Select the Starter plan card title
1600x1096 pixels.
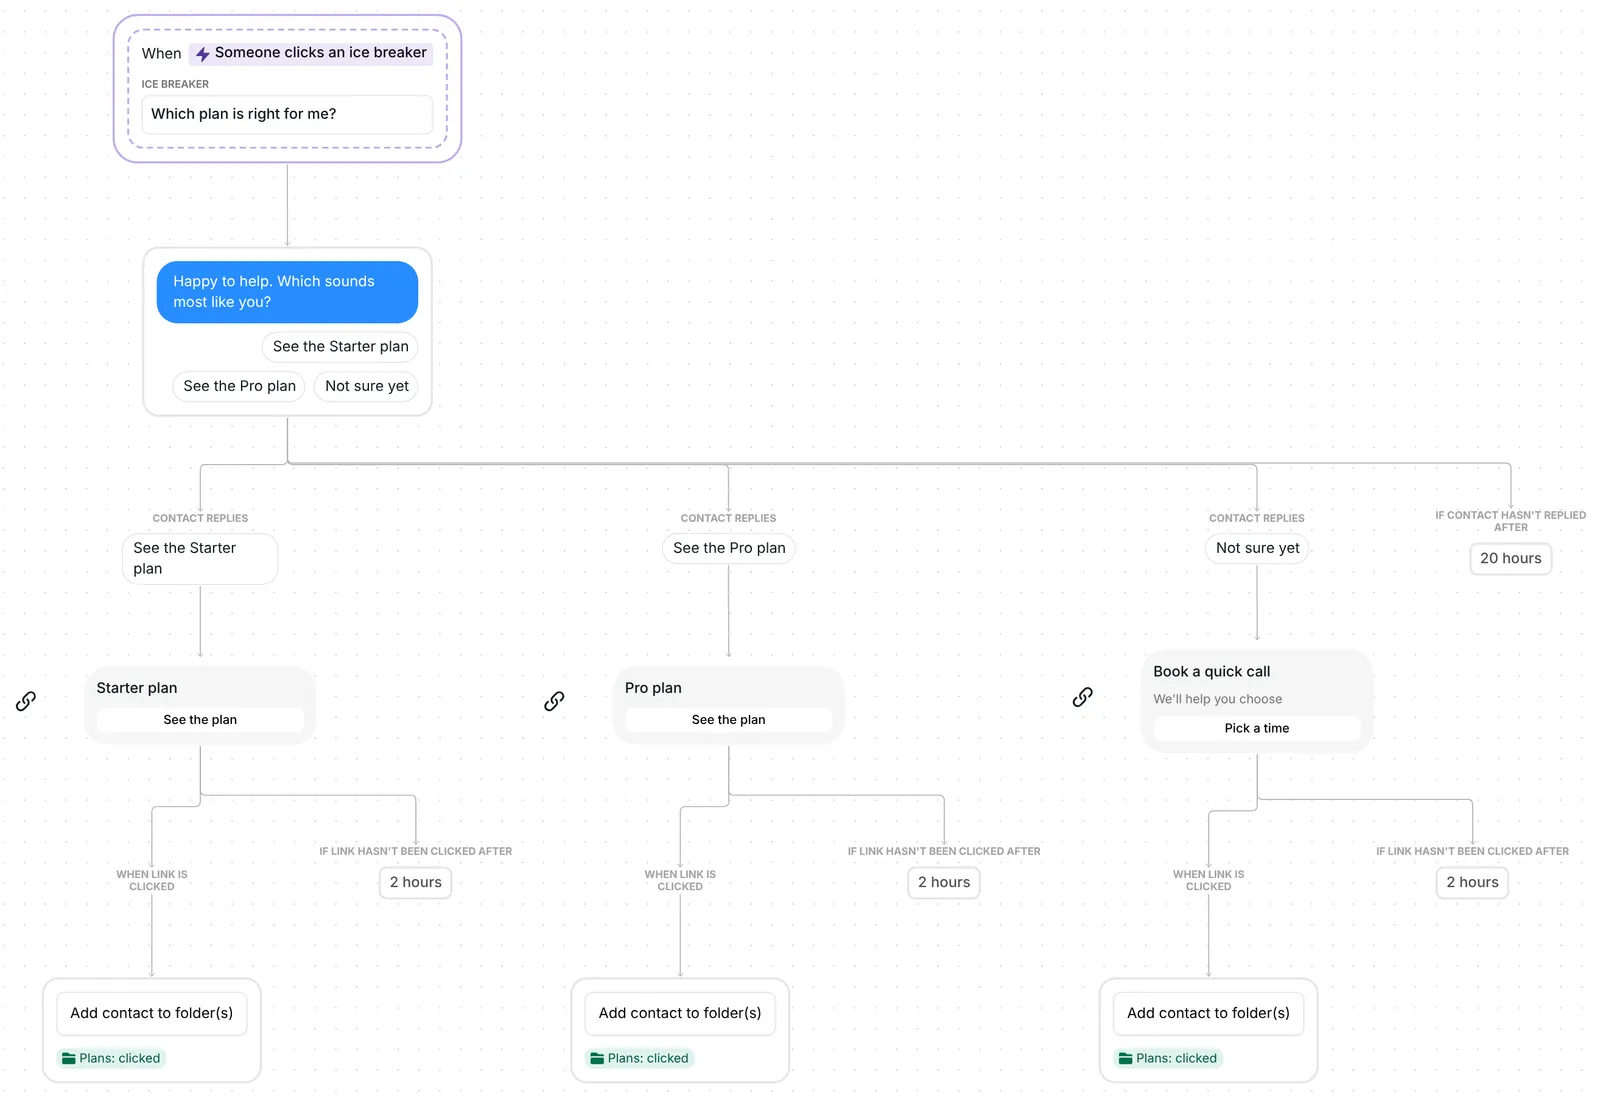pyautogui.click(x=137, y=688)
